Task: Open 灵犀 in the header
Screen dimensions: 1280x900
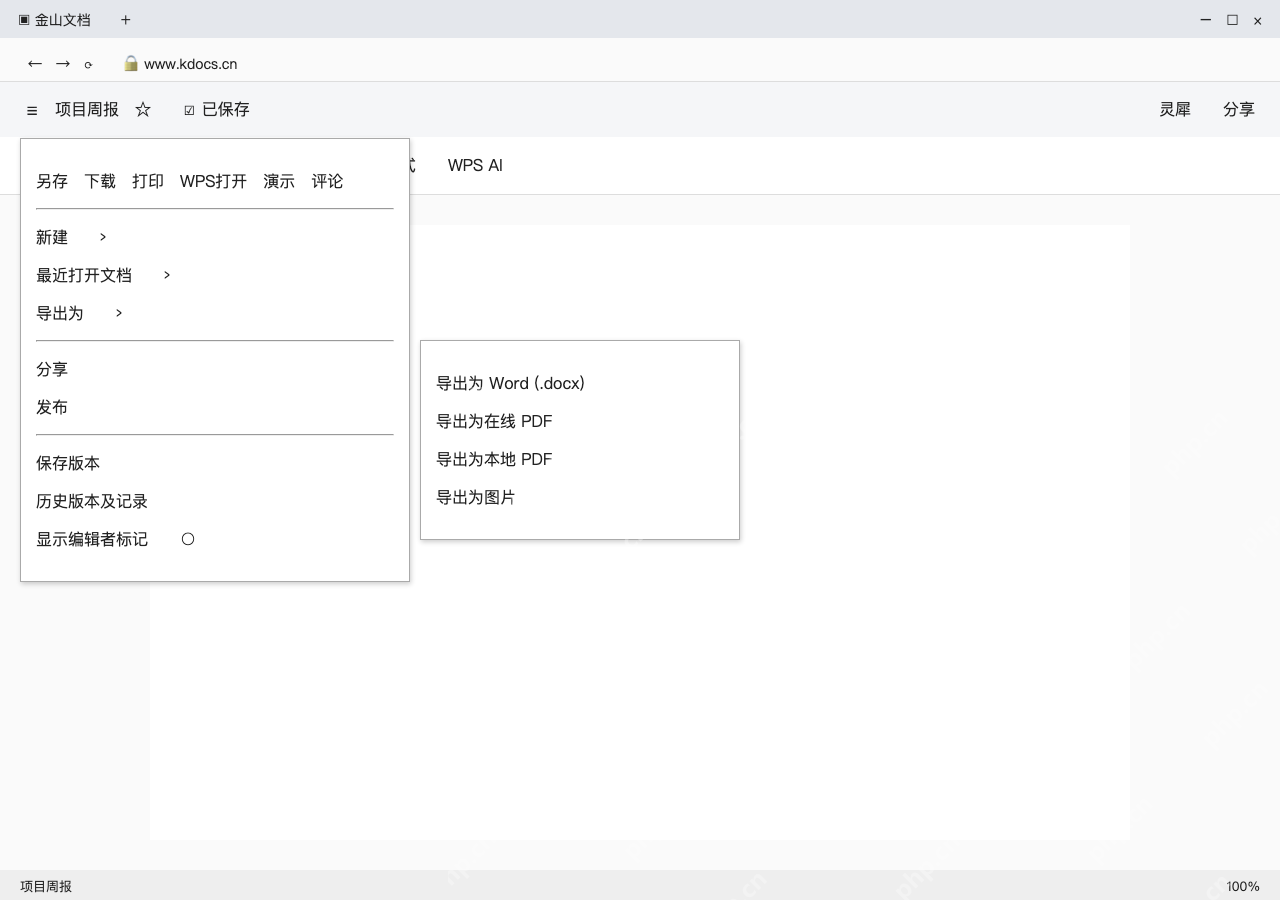Action: [1175, 109]
